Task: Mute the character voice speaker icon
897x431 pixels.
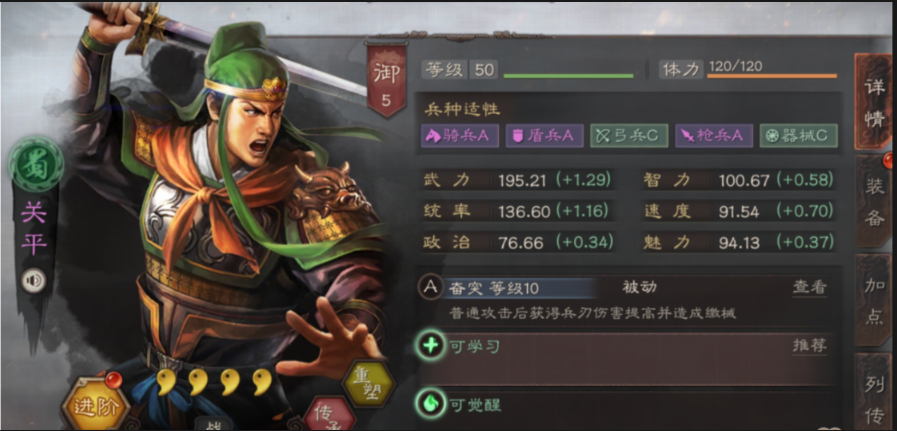Action: point(34,281)
